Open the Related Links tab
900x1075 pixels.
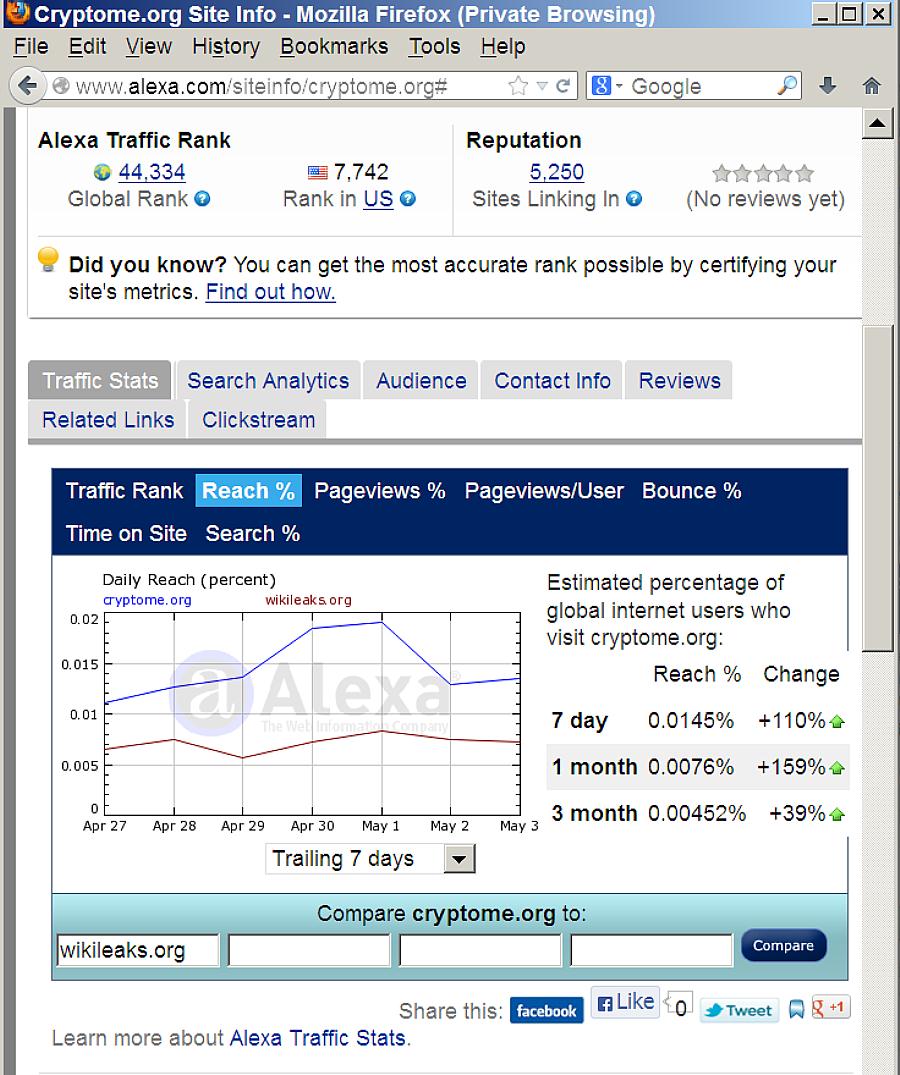108,420
